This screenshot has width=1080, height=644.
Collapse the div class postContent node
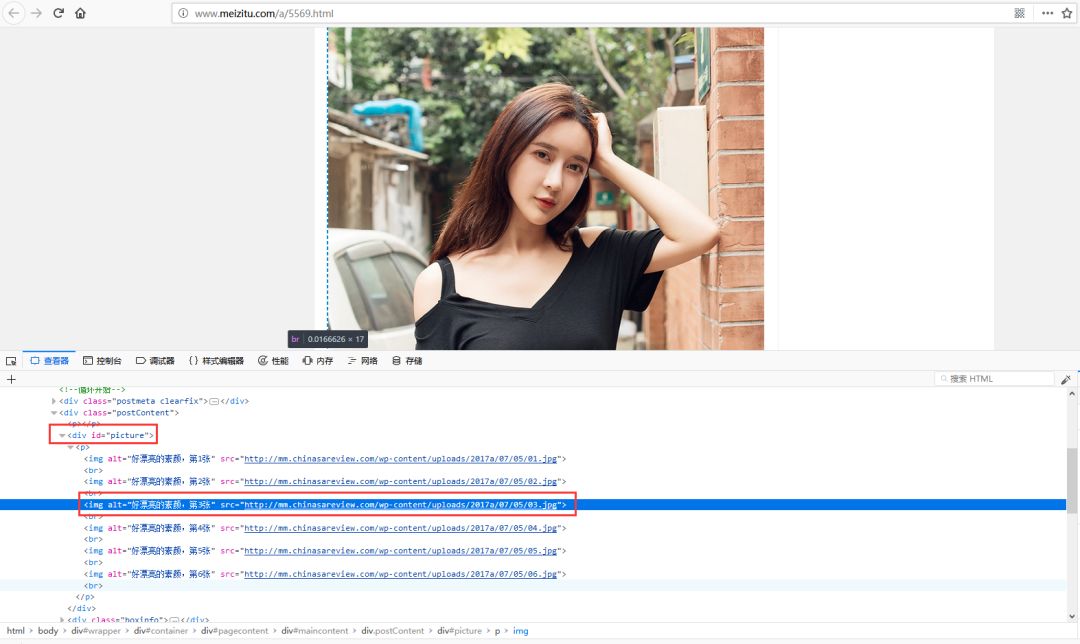(54, 413)
